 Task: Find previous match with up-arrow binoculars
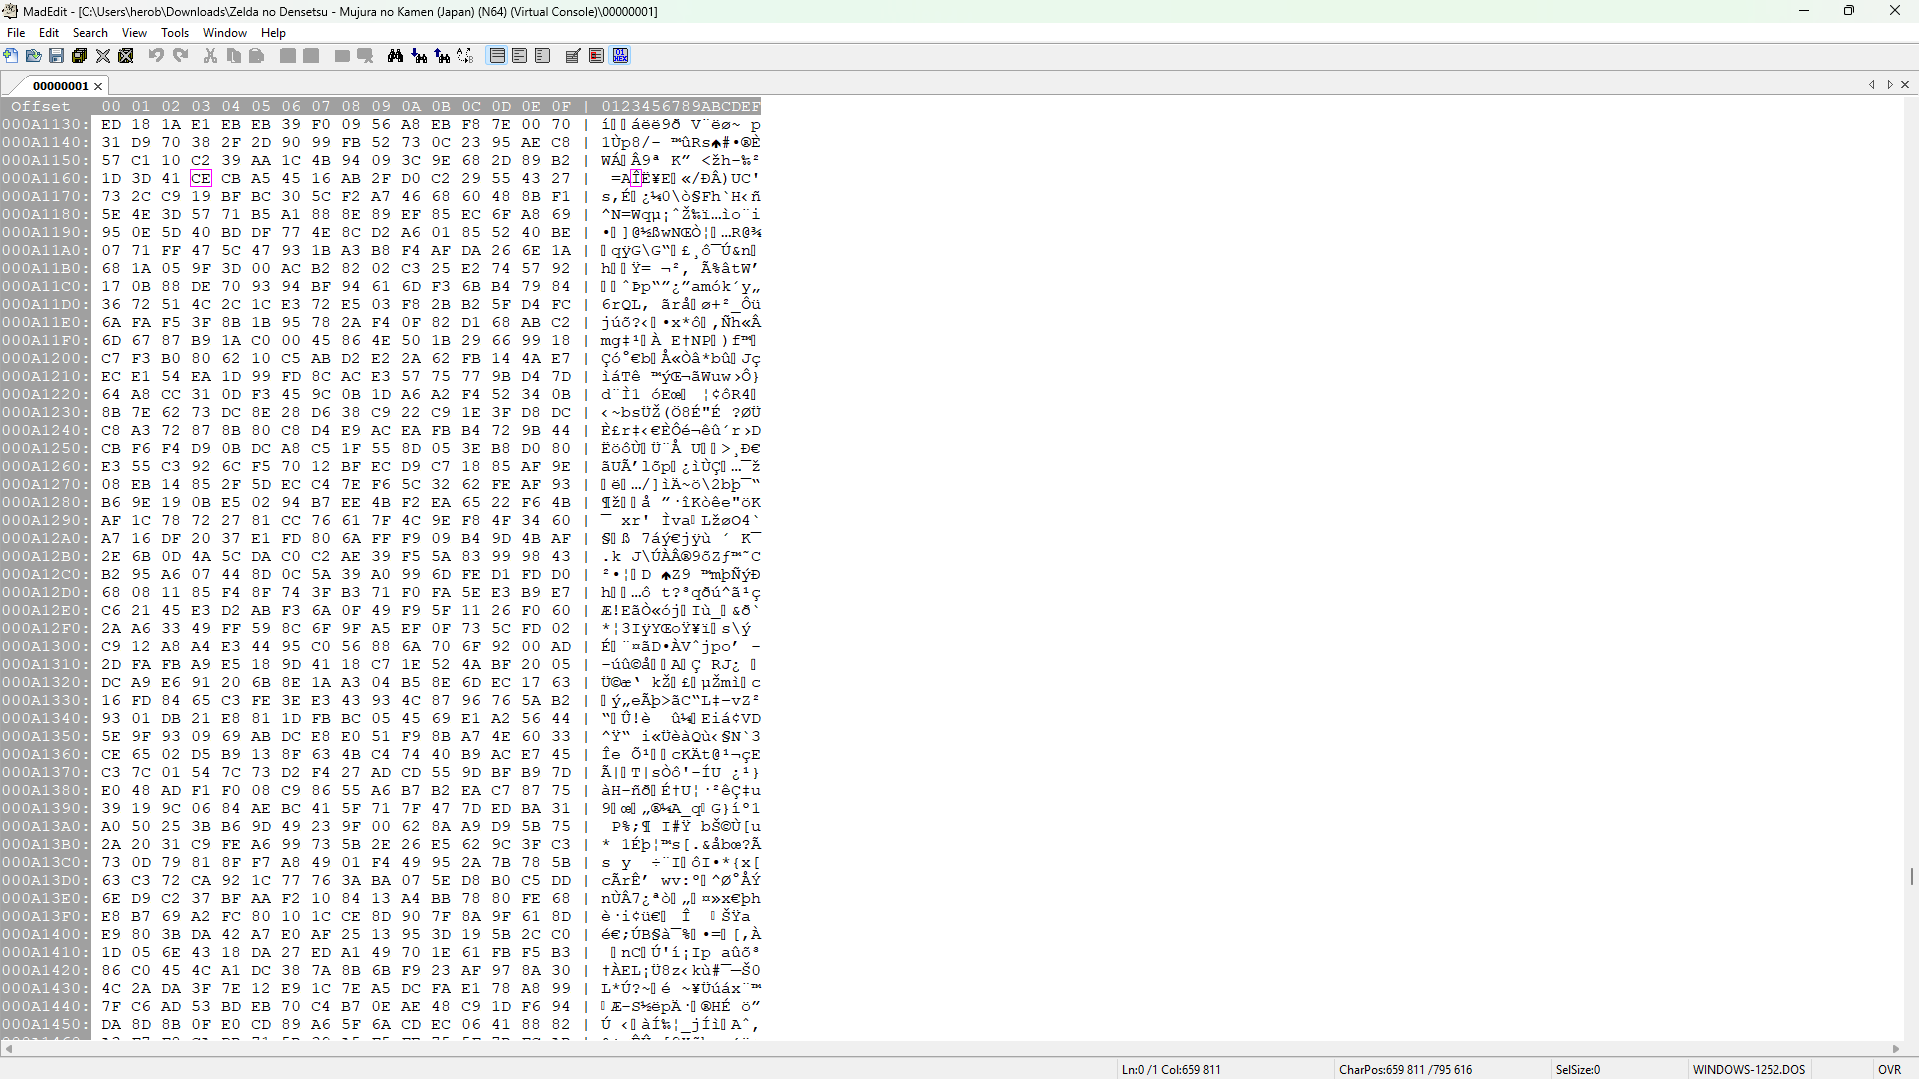tap(442, 56)
